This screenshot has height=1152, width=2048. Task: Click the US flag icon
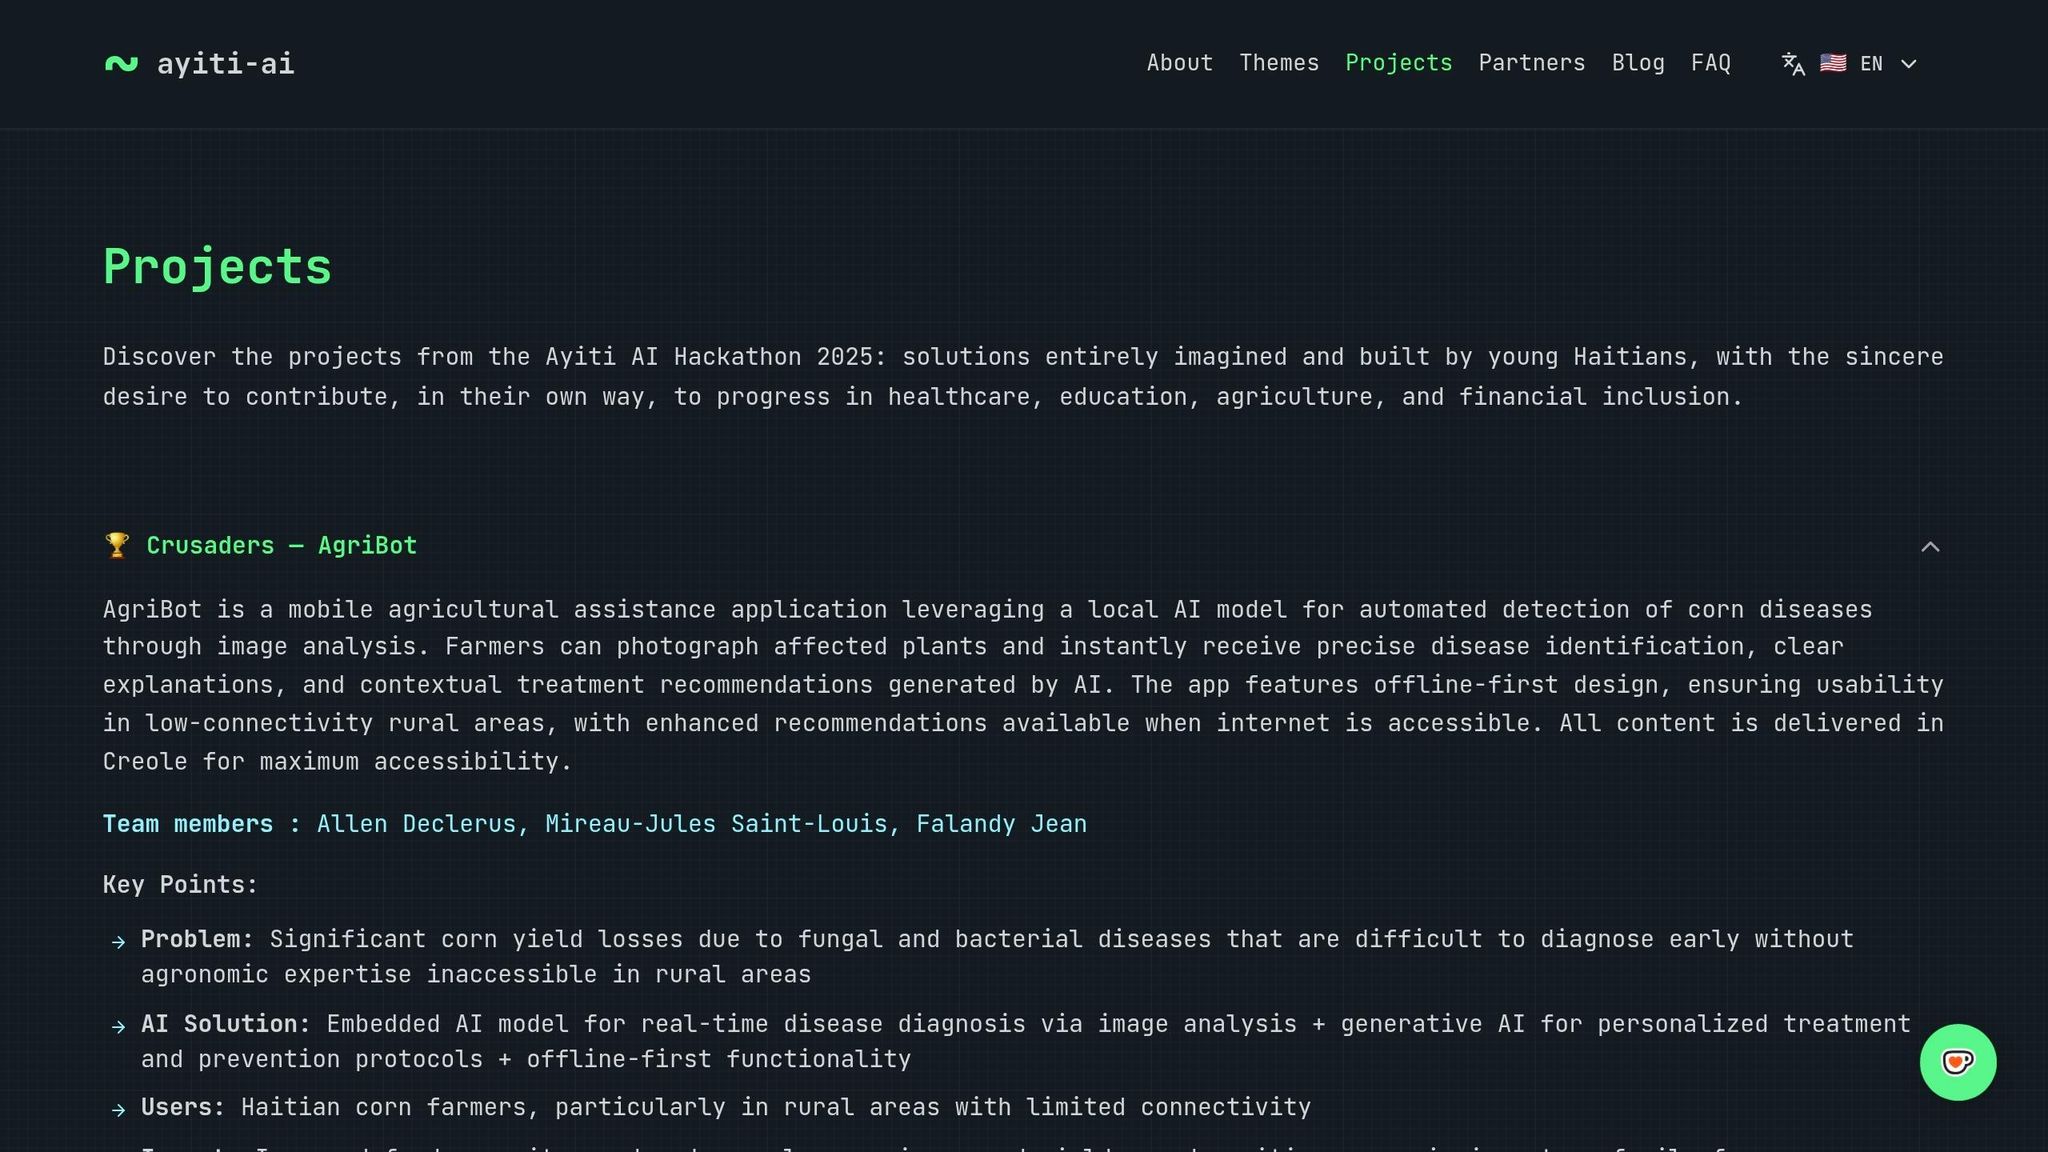coord(1833,63)
